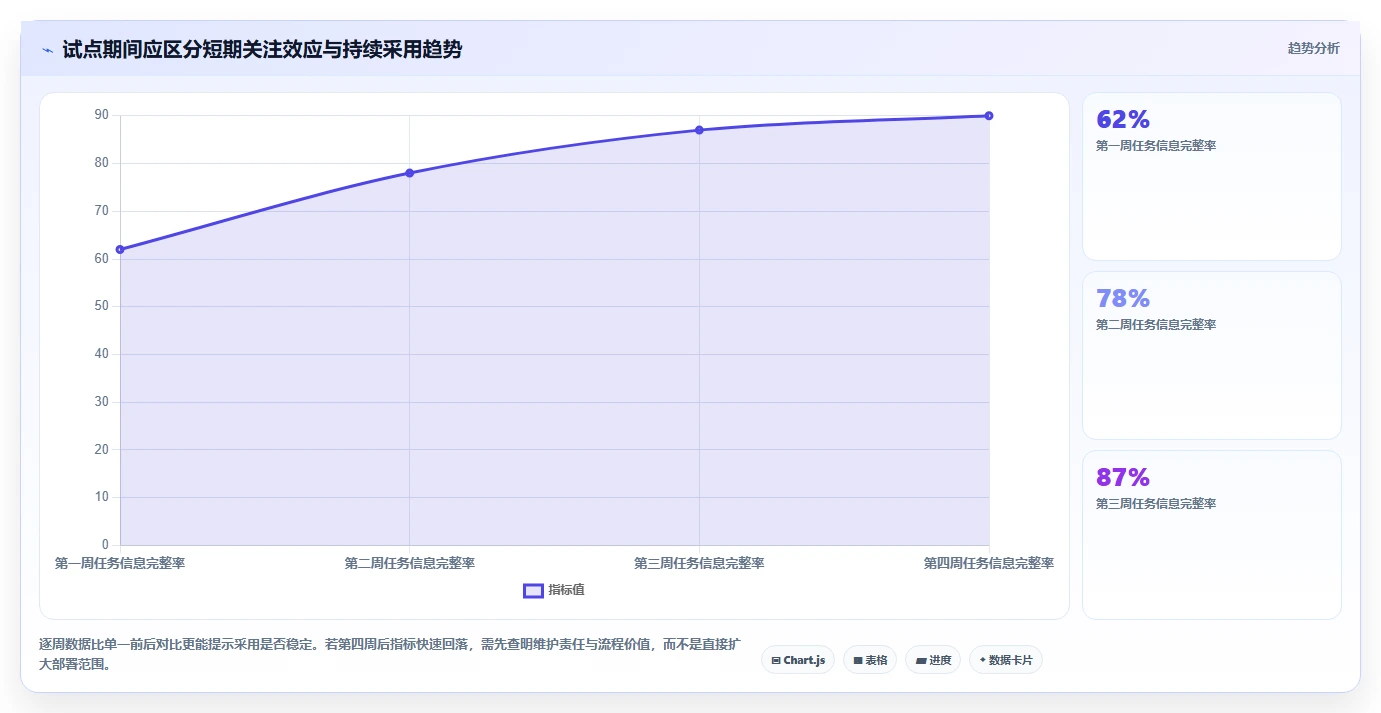Image resolution: width=1381 pixels, height=713 pixels.
Task: Click the third week data point at 87
Action: click(699, 130)
